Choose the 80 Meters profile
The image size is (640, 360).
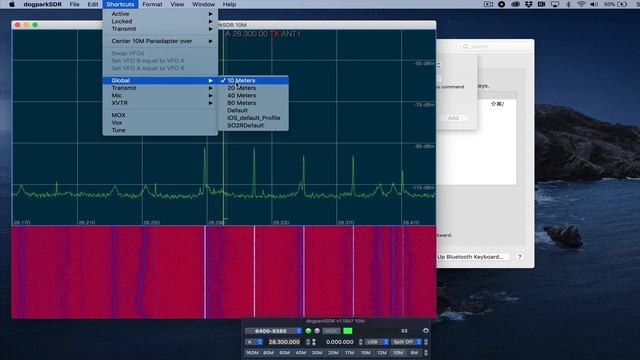pos(253,103)
